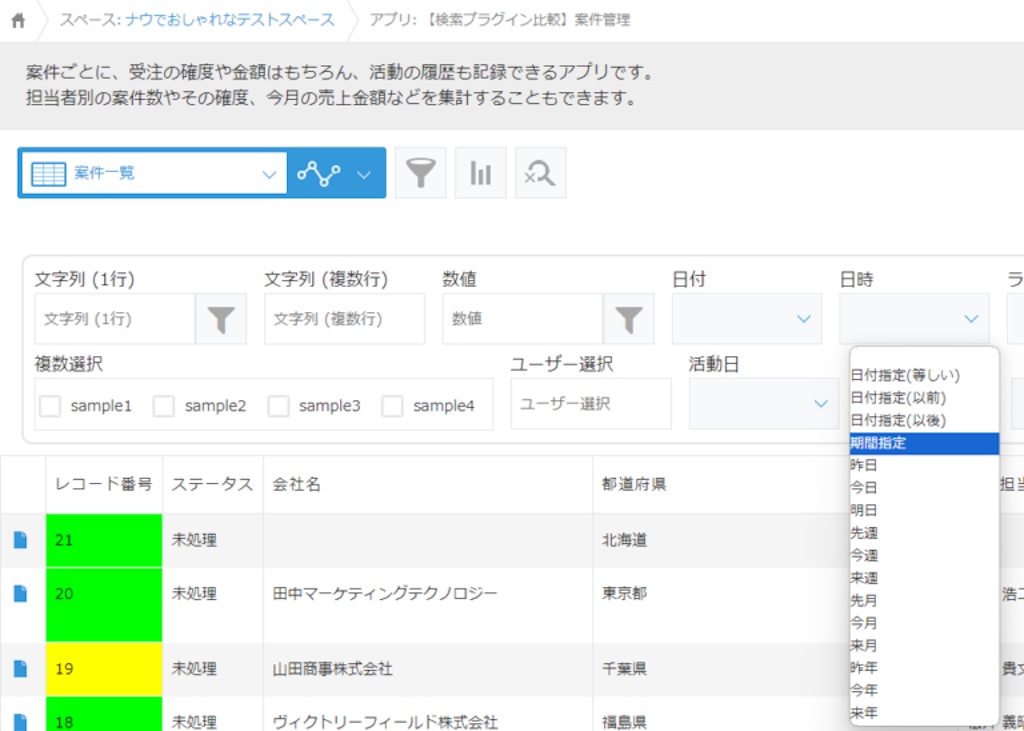
Task: Choose 今月 in the date list
Action: [924, 623]
